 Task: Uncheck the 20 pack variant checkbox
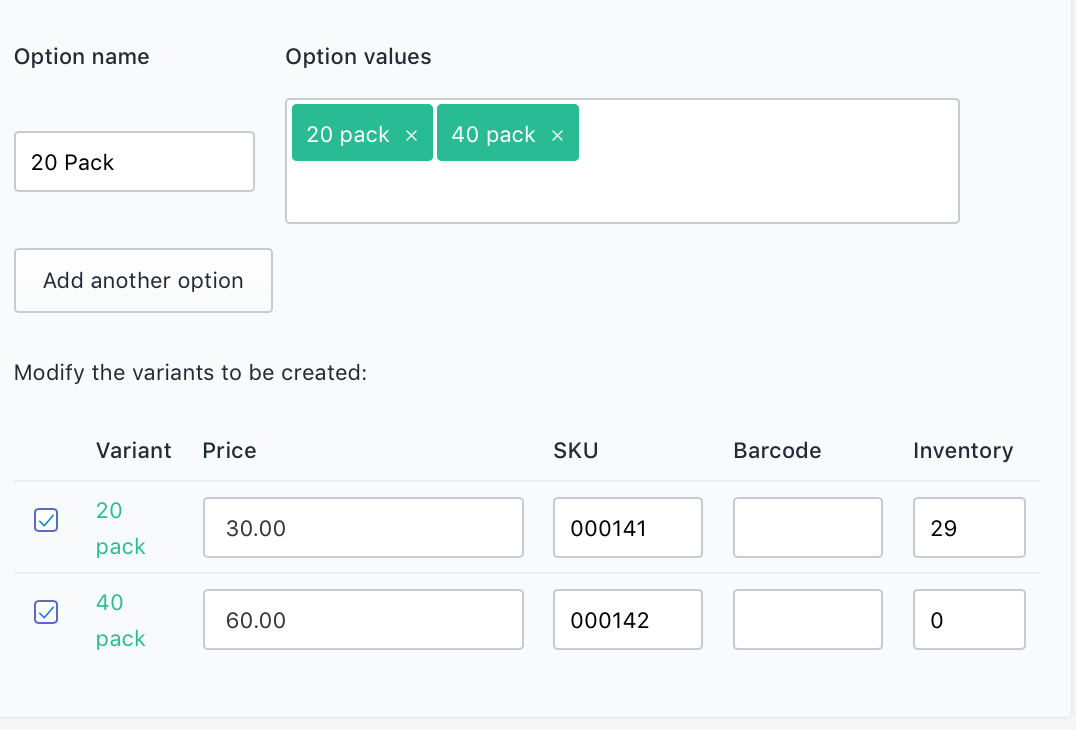46,520
